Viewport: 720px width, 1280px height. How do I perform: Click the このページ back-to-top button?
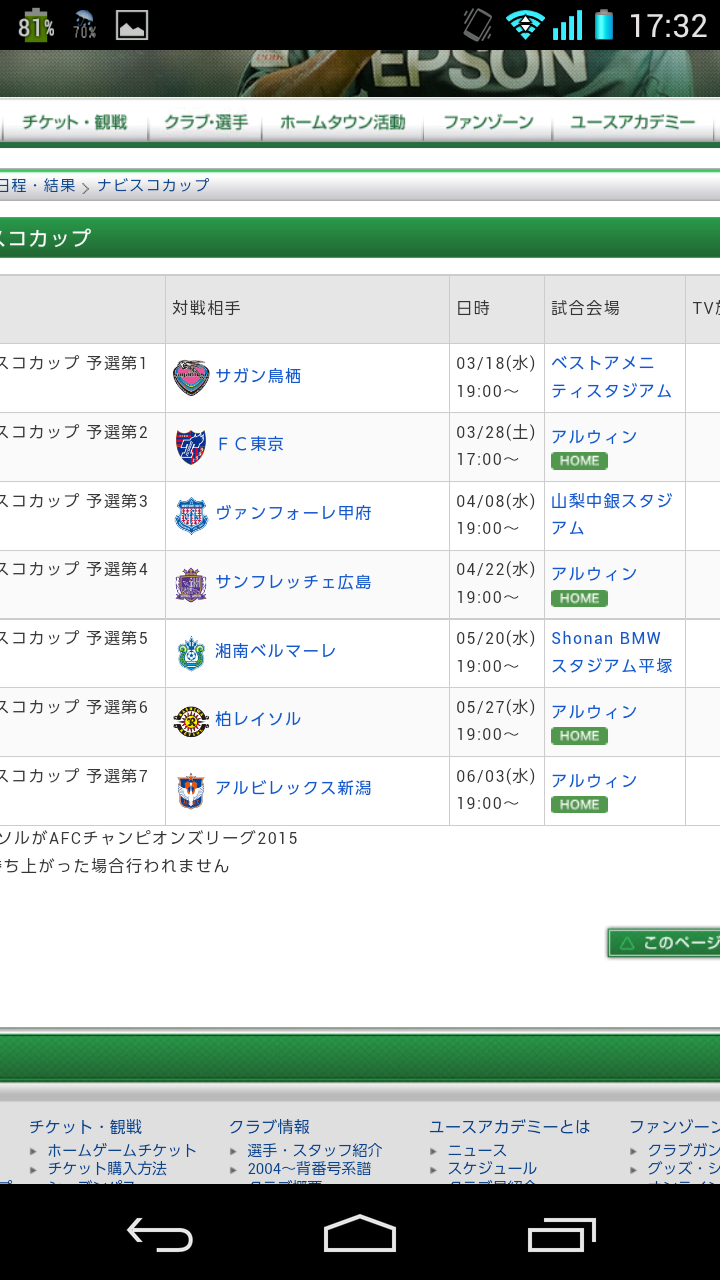tap(665, 943)
